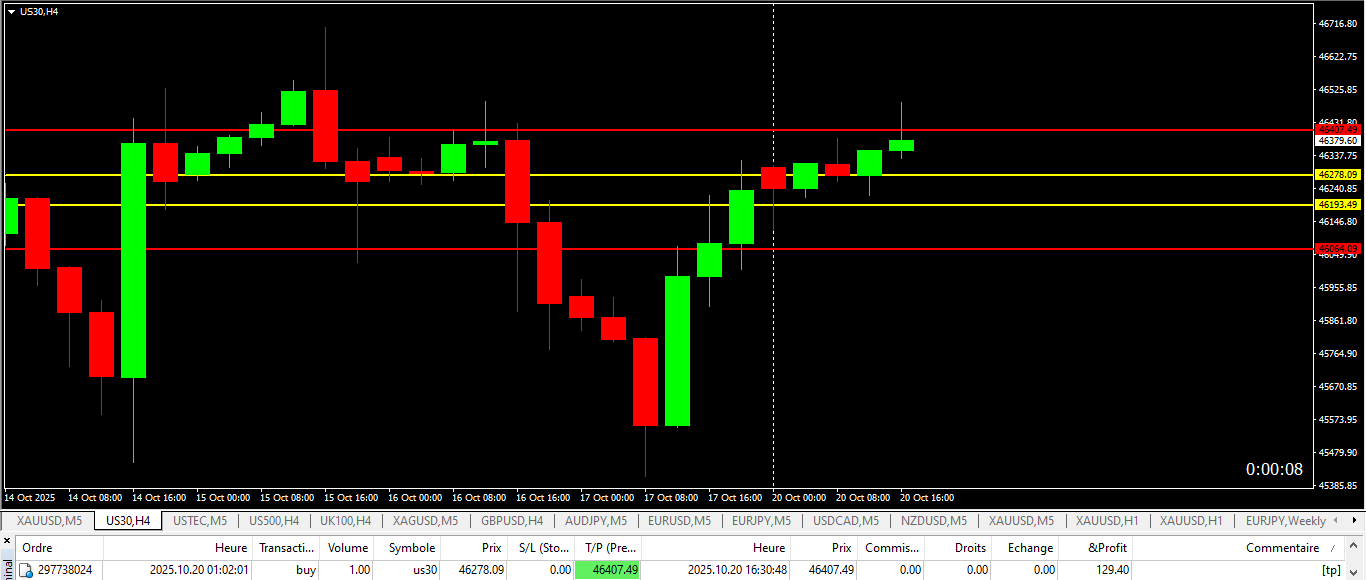Click open time 2025.10.20 01:02:01
This screenshot has height=580, width=1366.
tap(199, 570)
